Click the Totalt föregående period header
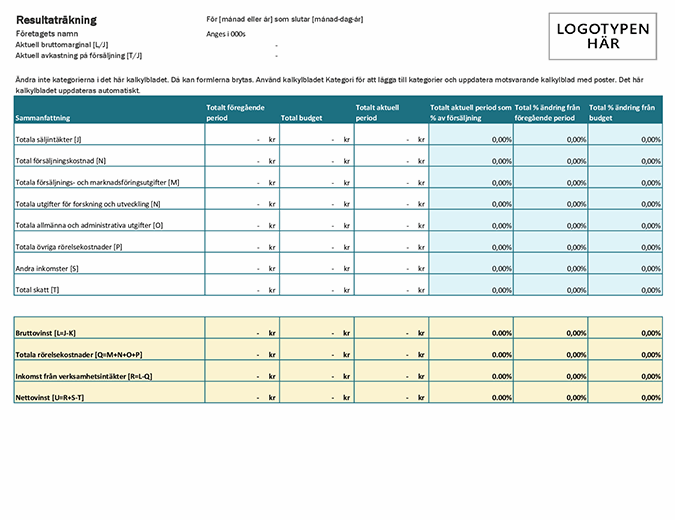This screenshot has width=675, height=520. 238,111
